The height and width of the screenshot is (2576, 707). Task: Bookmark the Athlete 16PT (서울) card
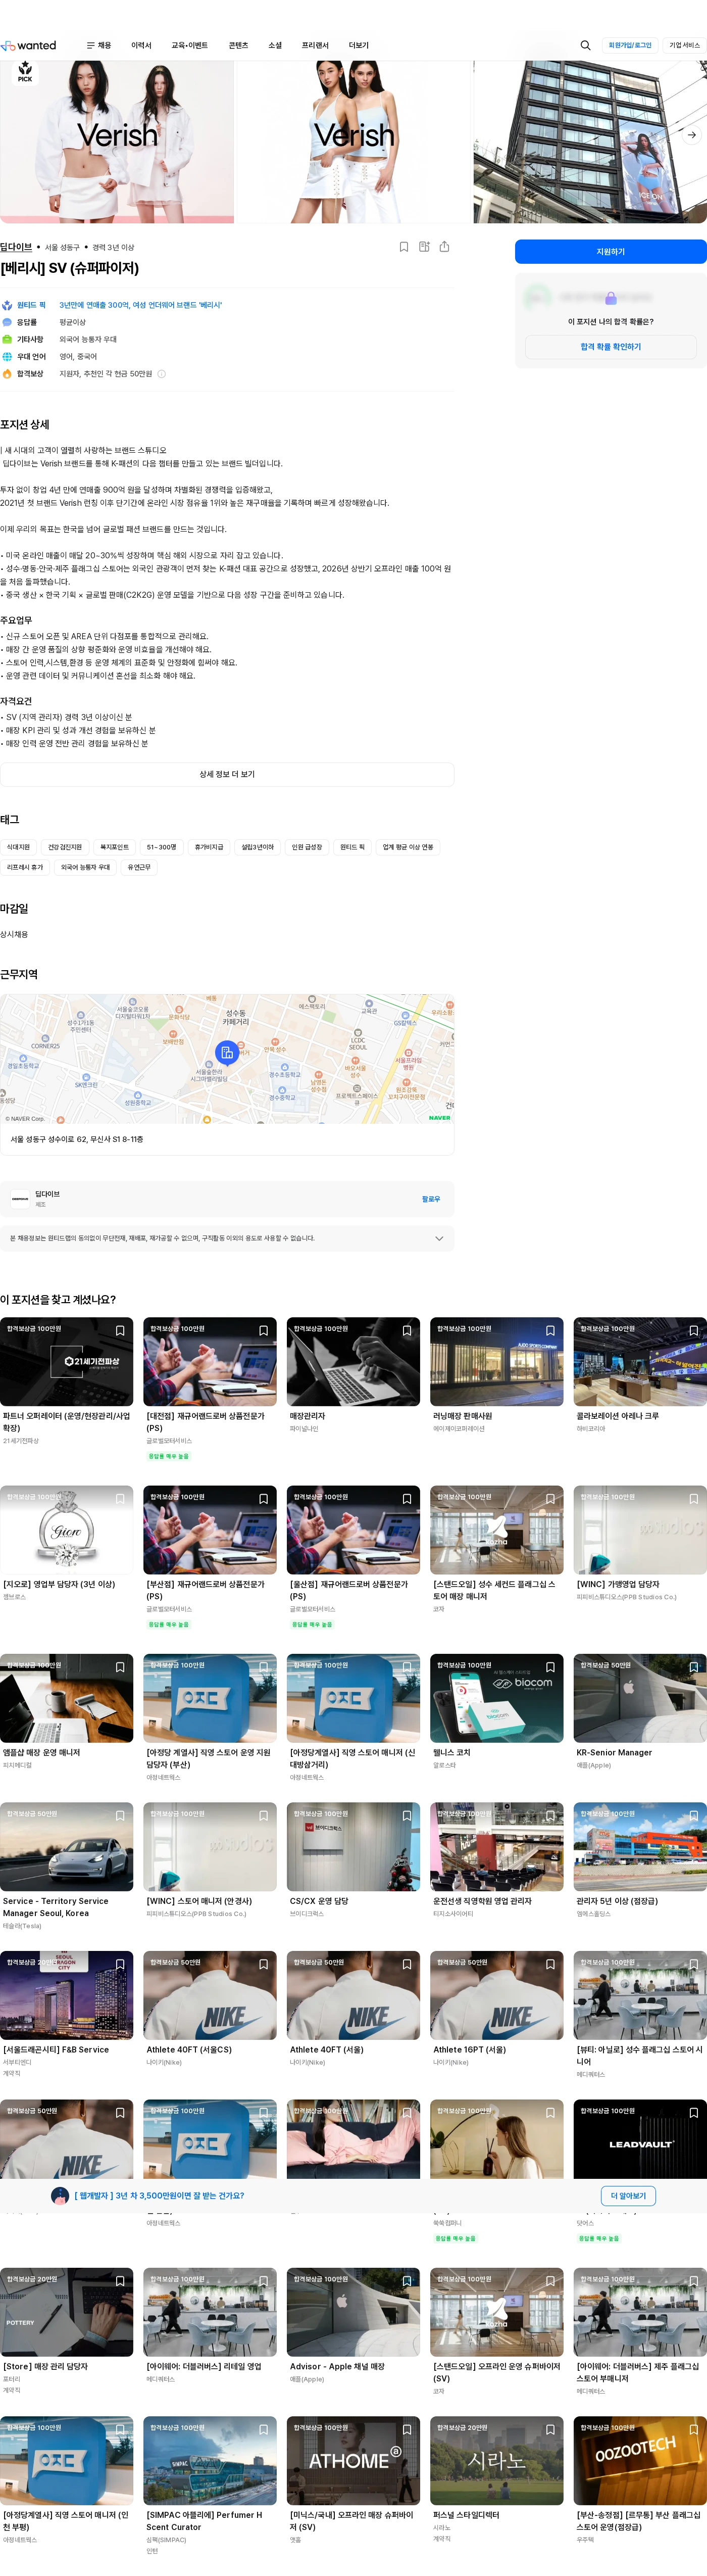[550, 1964]
